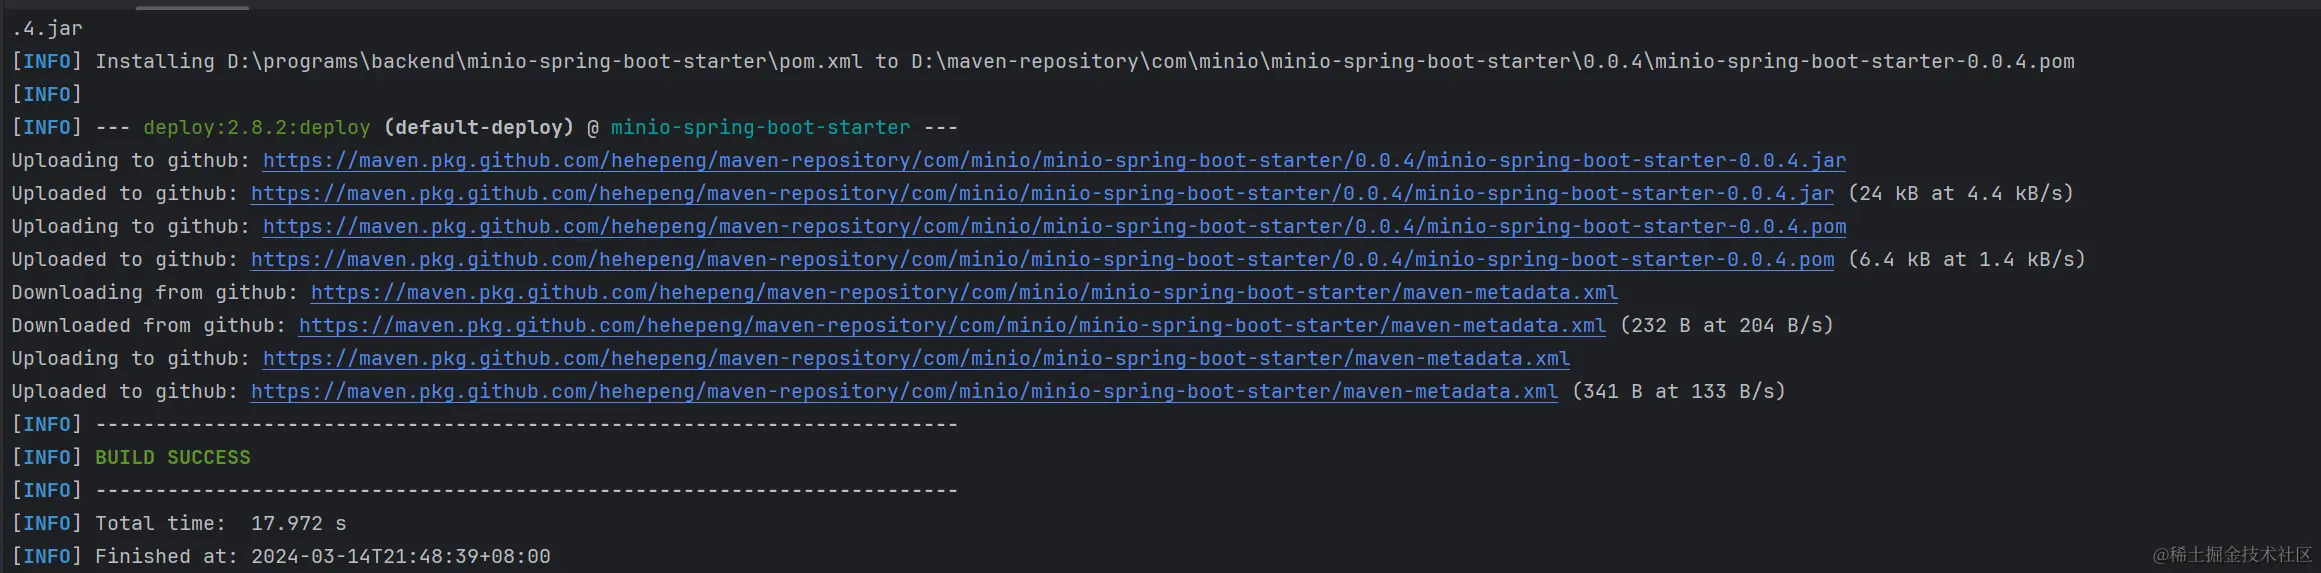Click the Installing pom.xml path in the log
This screenshot has height=573, width=2321.
coord(544,62)
